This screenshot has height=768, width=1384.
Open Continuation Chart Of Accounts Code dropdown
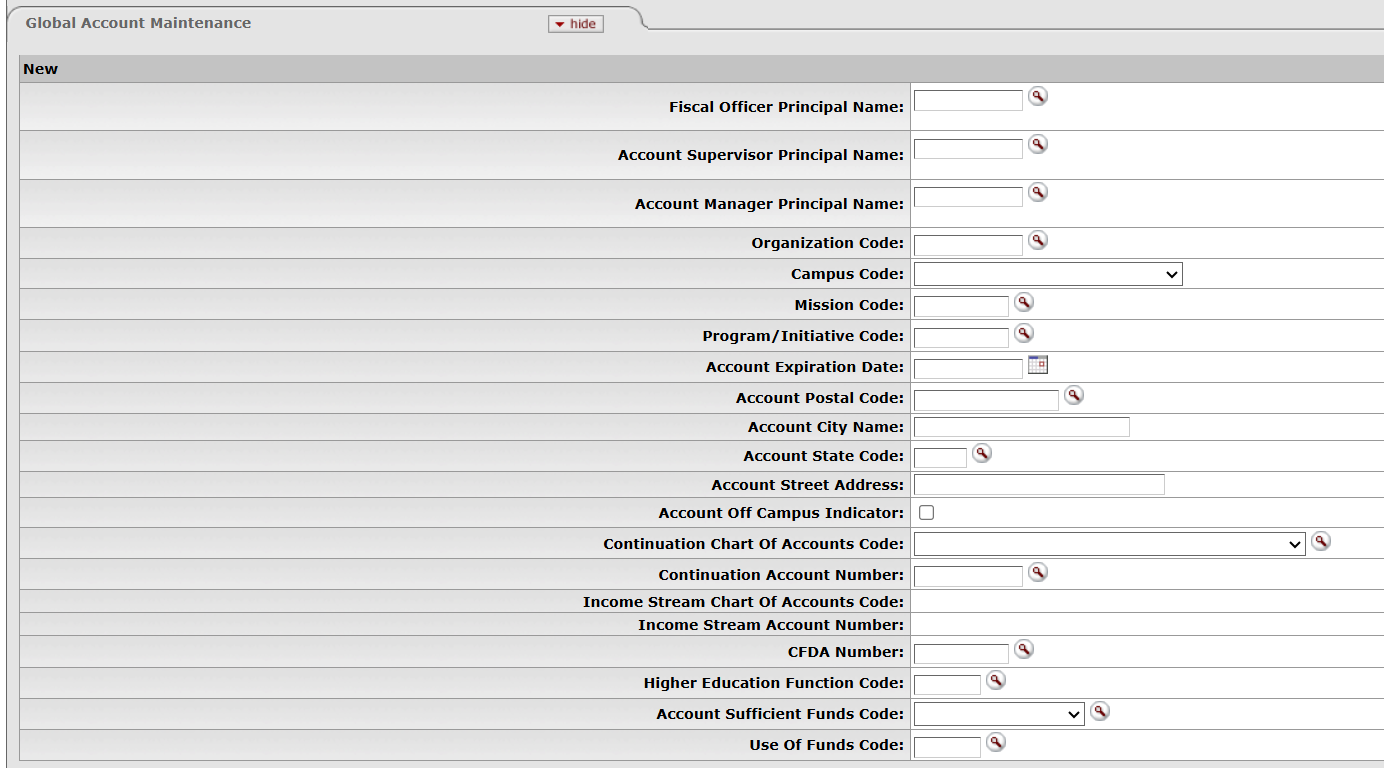point(1110,544)
